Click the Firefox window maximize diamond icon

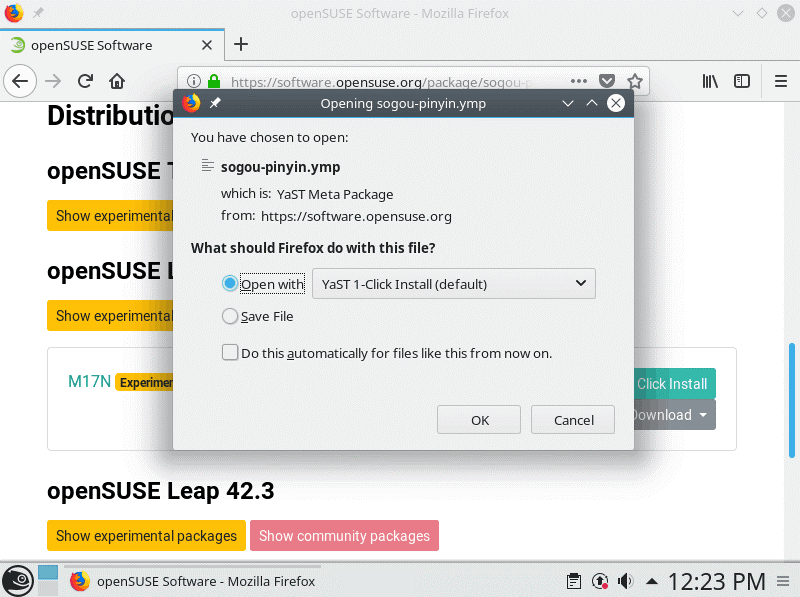tap(761, 13)
